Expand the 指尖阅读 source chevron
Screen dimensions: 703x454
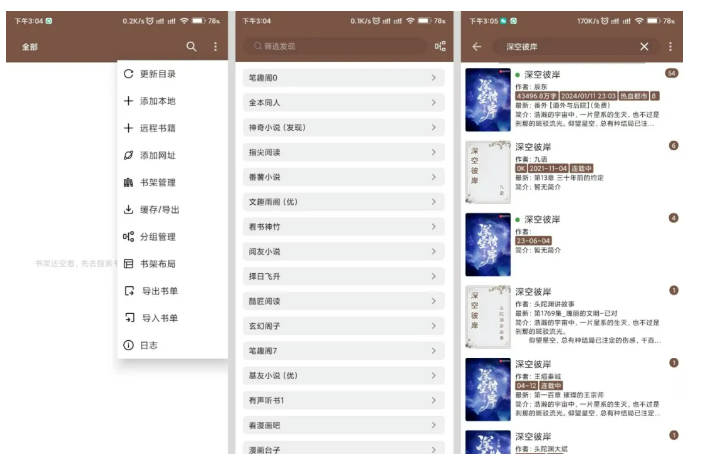coord(434,152)
